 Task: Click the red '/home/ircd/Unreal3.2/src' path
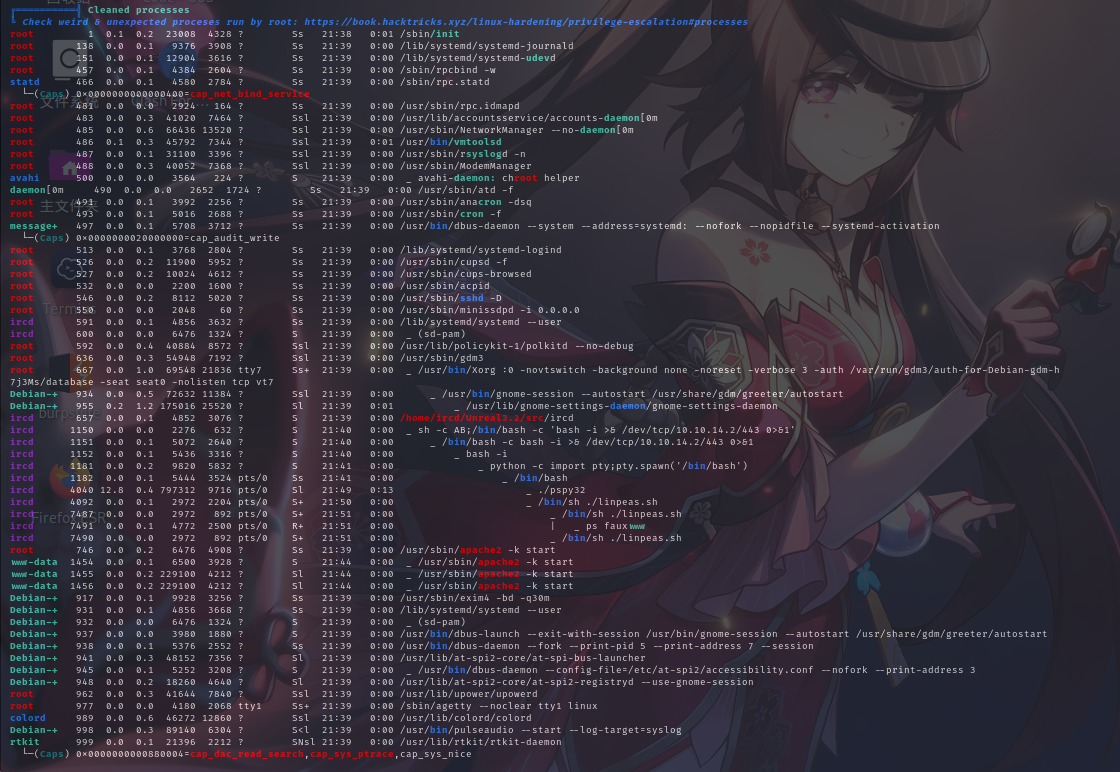point(471,418)
